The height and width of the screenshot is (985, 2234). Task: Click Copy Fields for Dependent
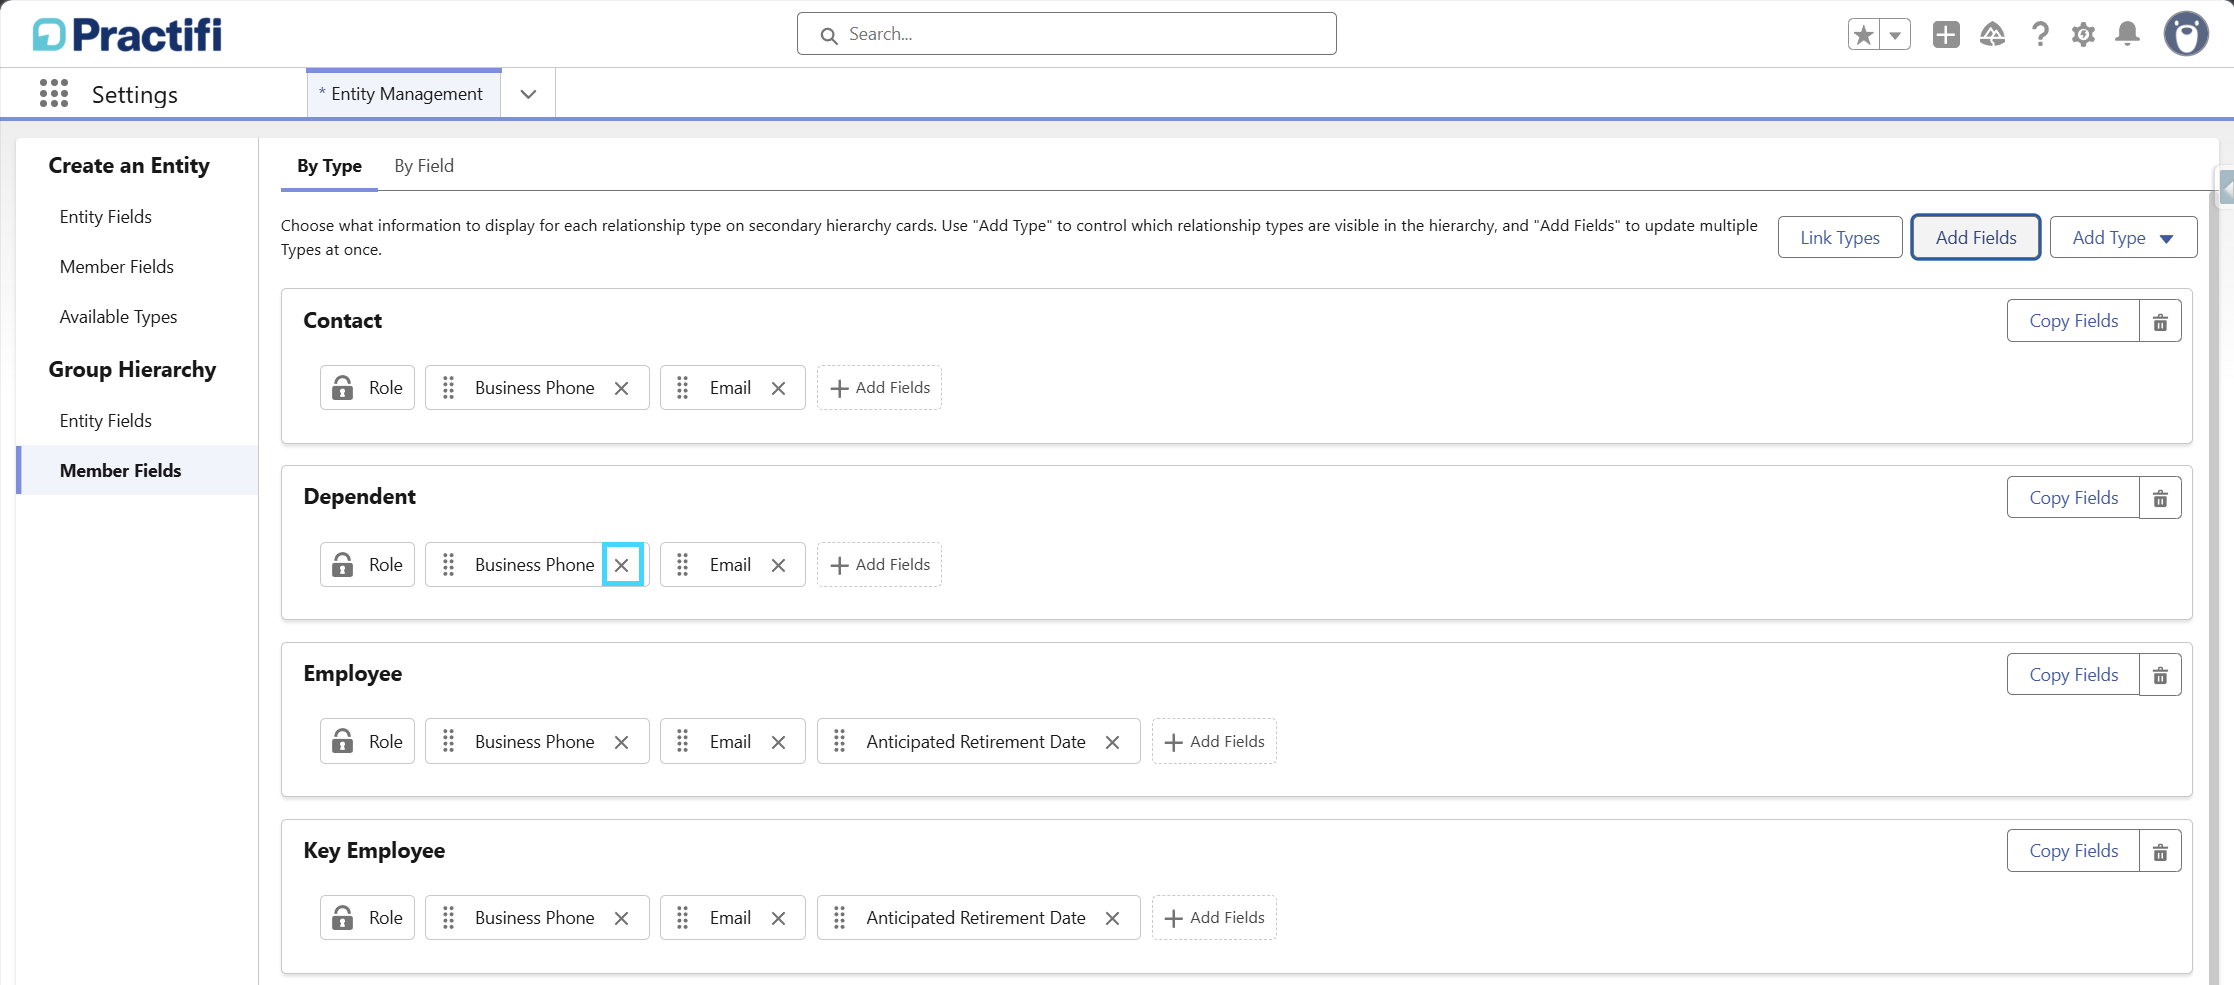[x=2073, y=498]
